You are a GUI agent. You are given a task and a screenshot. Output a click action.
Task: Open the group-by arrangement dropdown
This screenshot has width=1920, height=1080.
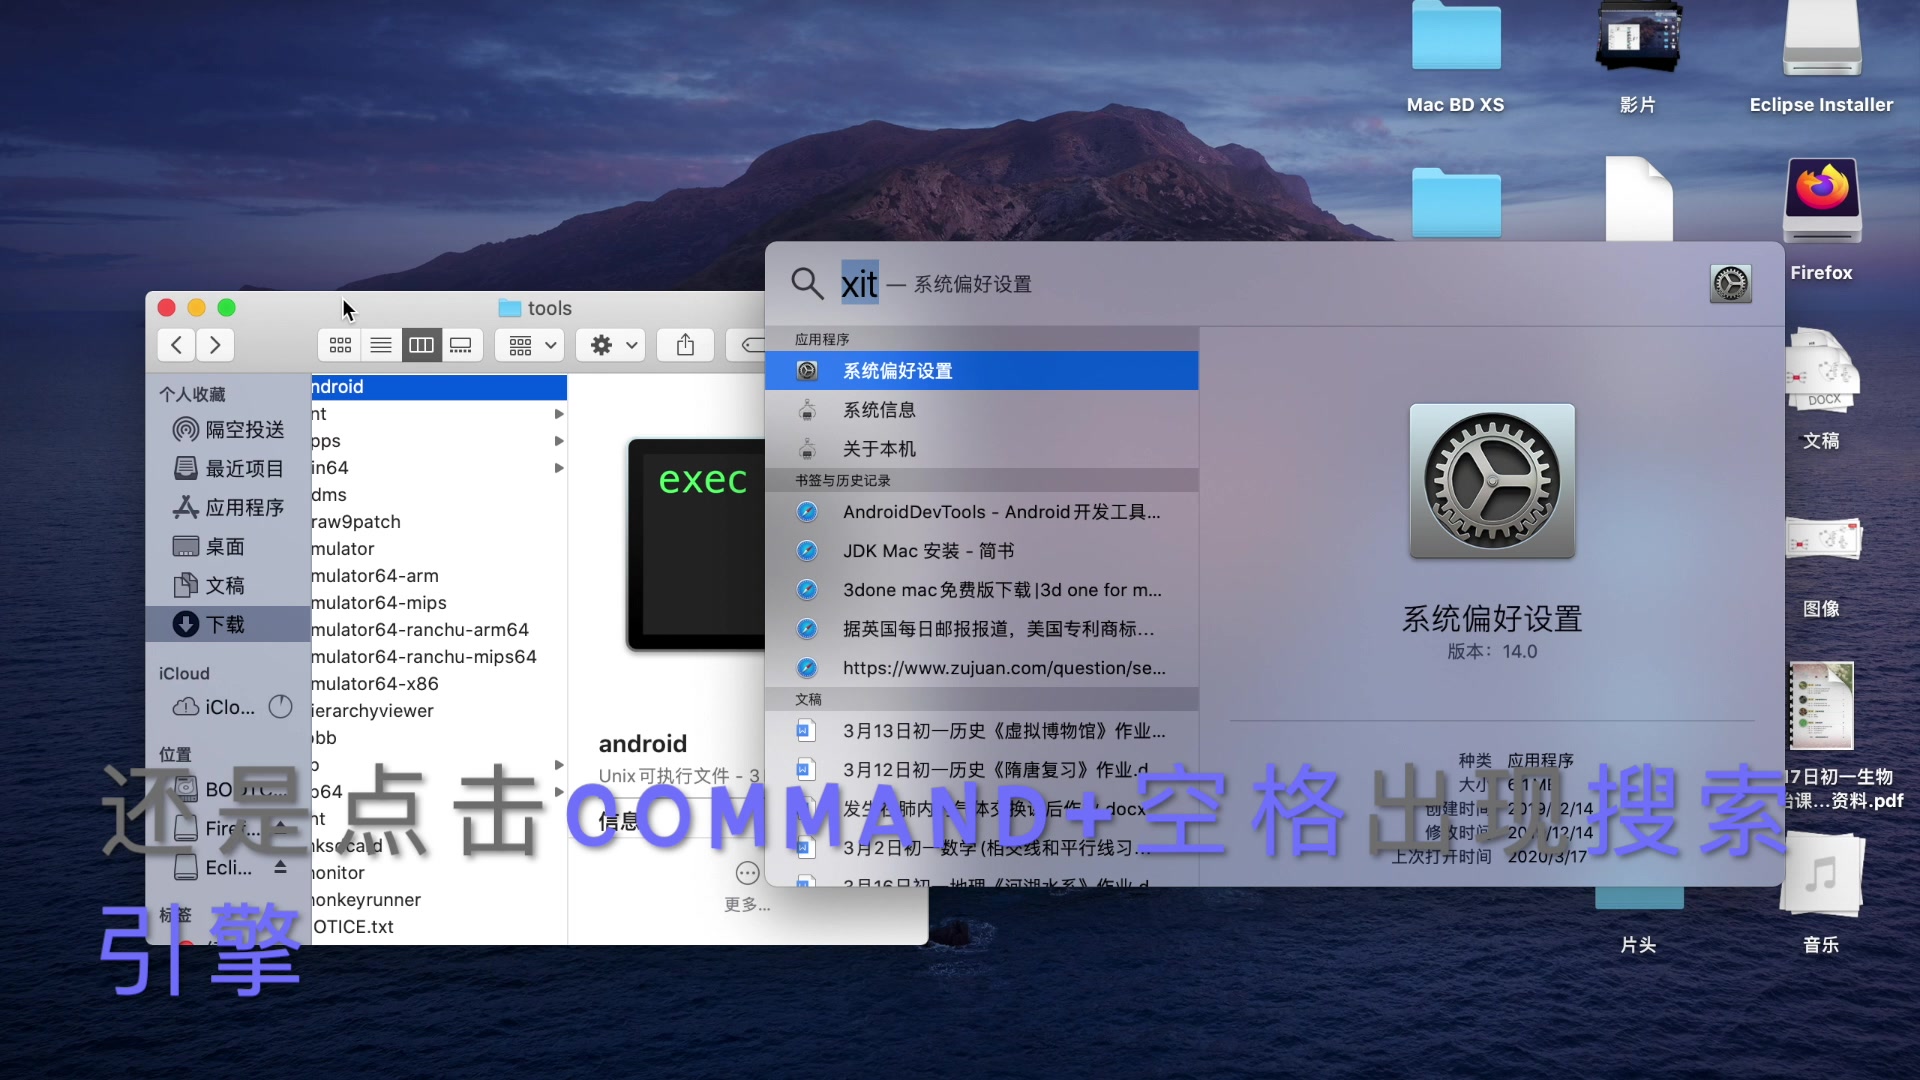point(531,345)
